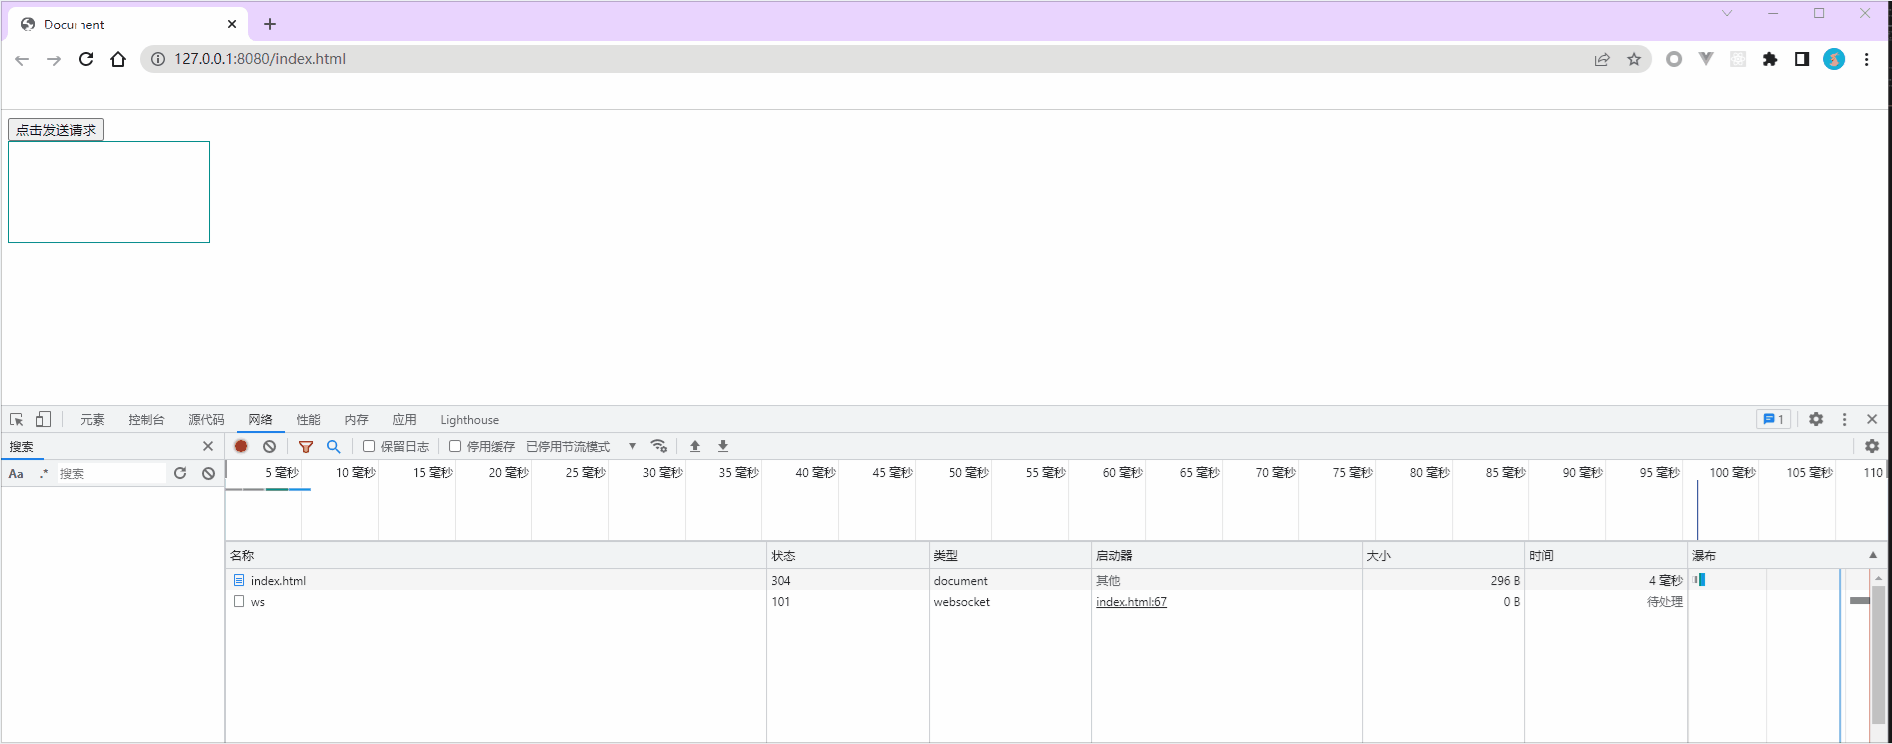Stop recording network log
Image resolution: width=1892 pixels, height=744 pixels.
click(241, 446)
